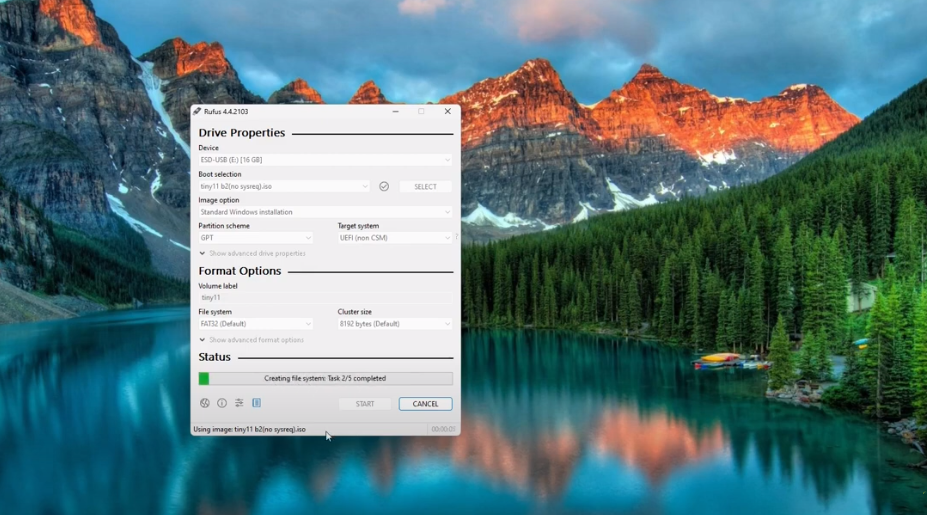Click the SELECT button
Viewport: 927px width, 515px height.
click(x=425, y=187)
